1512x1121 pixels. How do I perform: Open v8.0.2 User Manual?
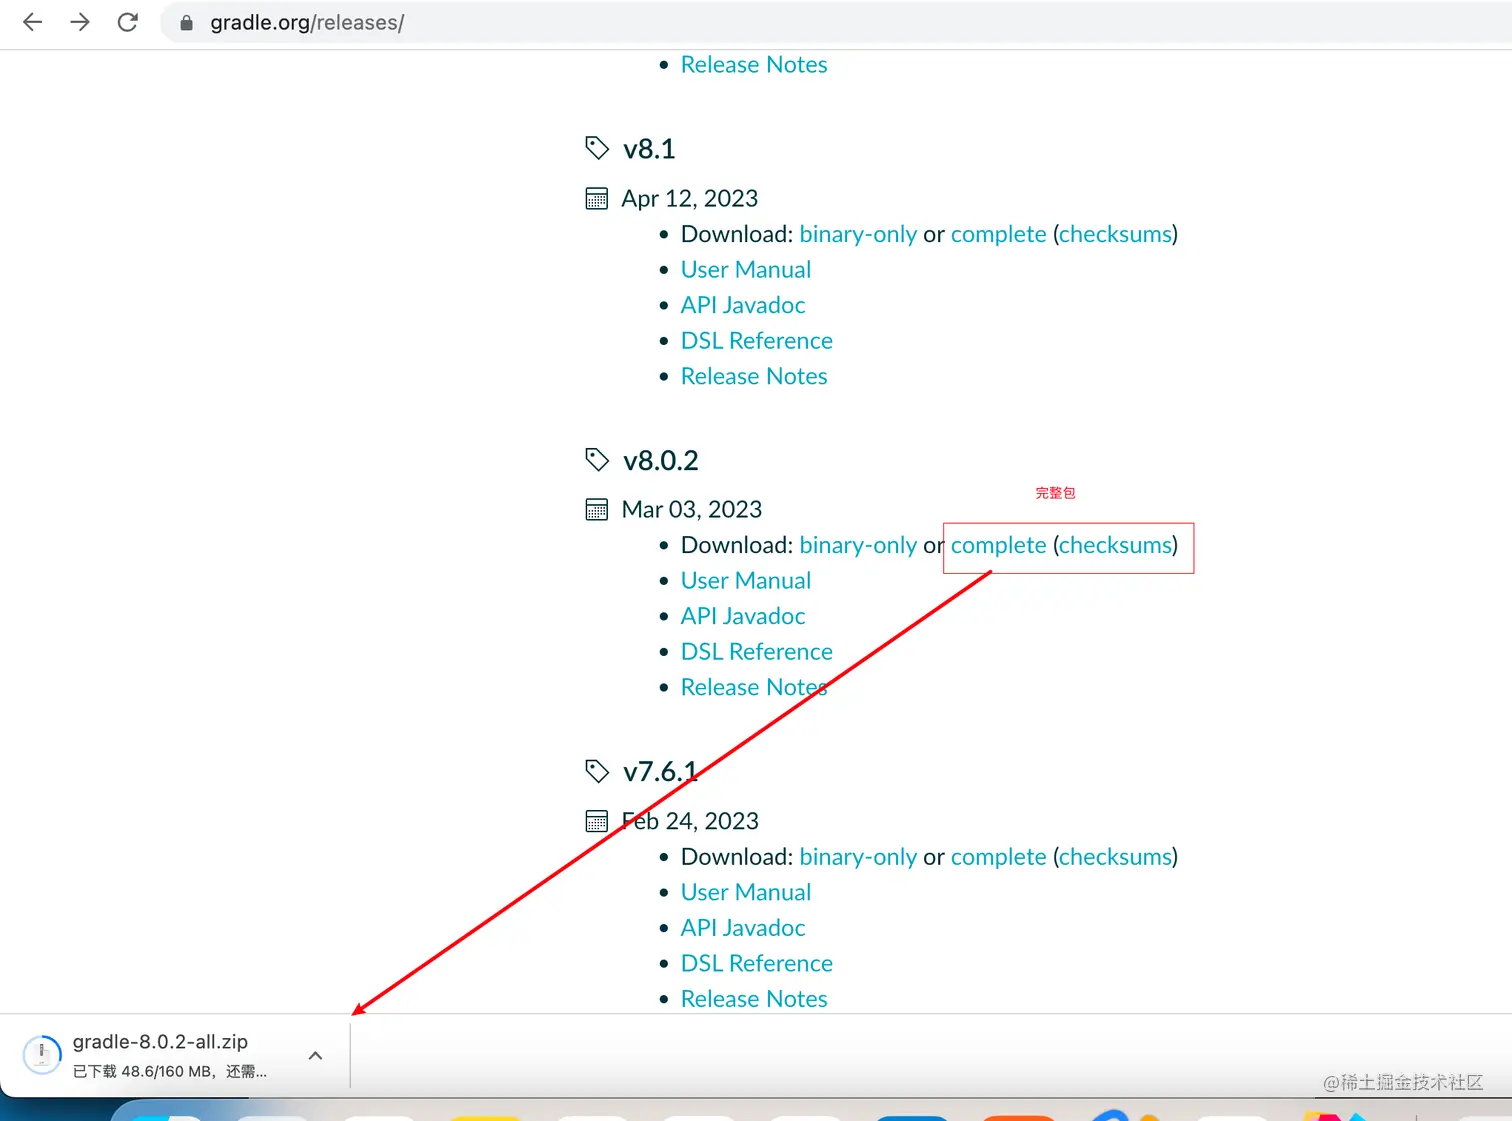746,581
